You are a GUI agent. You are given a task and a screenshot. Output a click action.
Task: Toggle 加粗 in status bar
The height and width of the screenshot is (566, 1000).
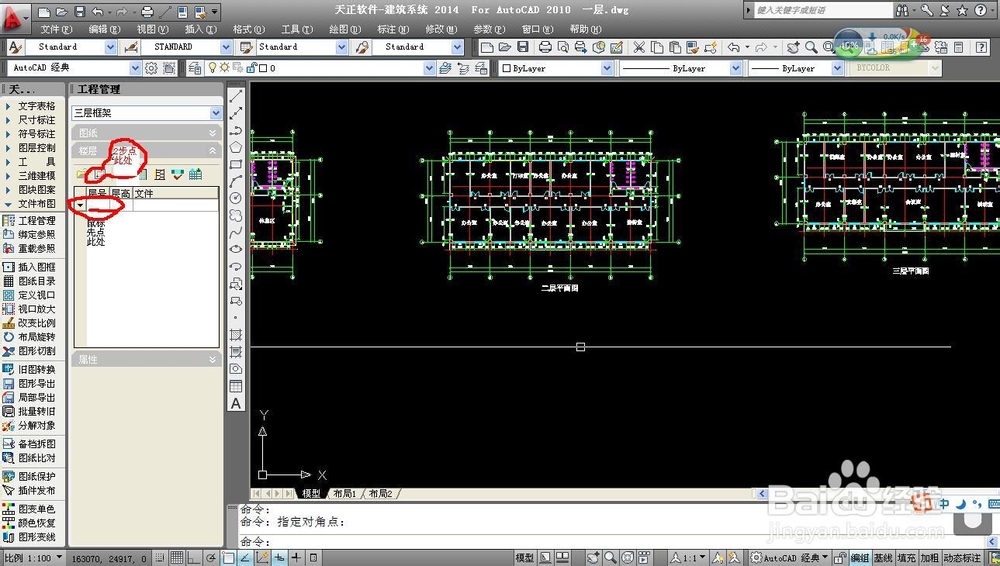pos(929,558)
